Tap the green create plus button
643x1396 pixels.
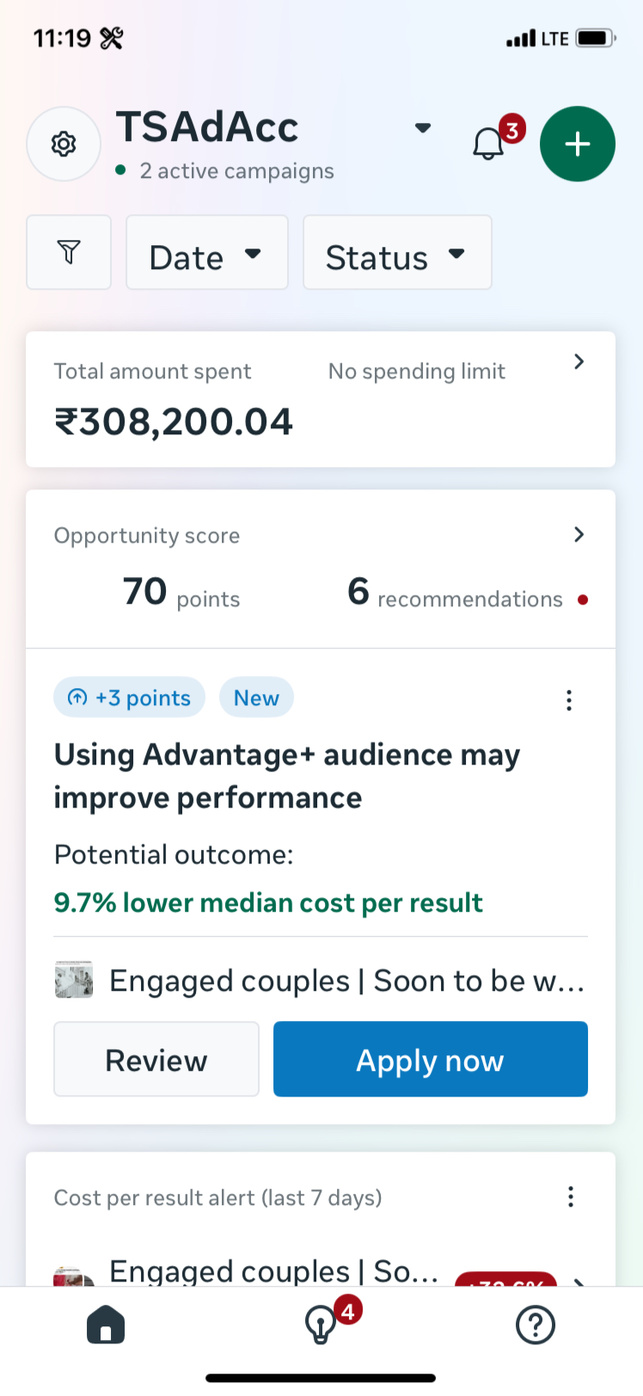(577, 144)
